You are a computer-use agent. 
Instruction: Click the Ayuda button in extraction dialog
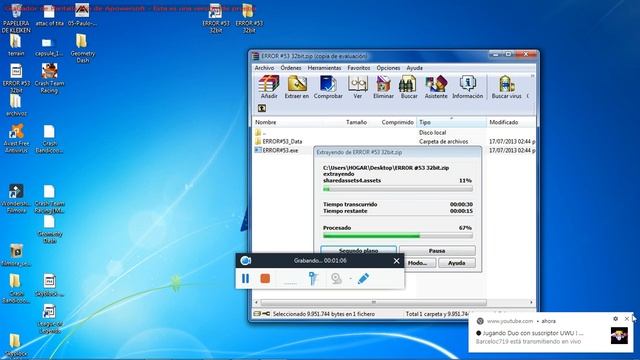point(457,263)
